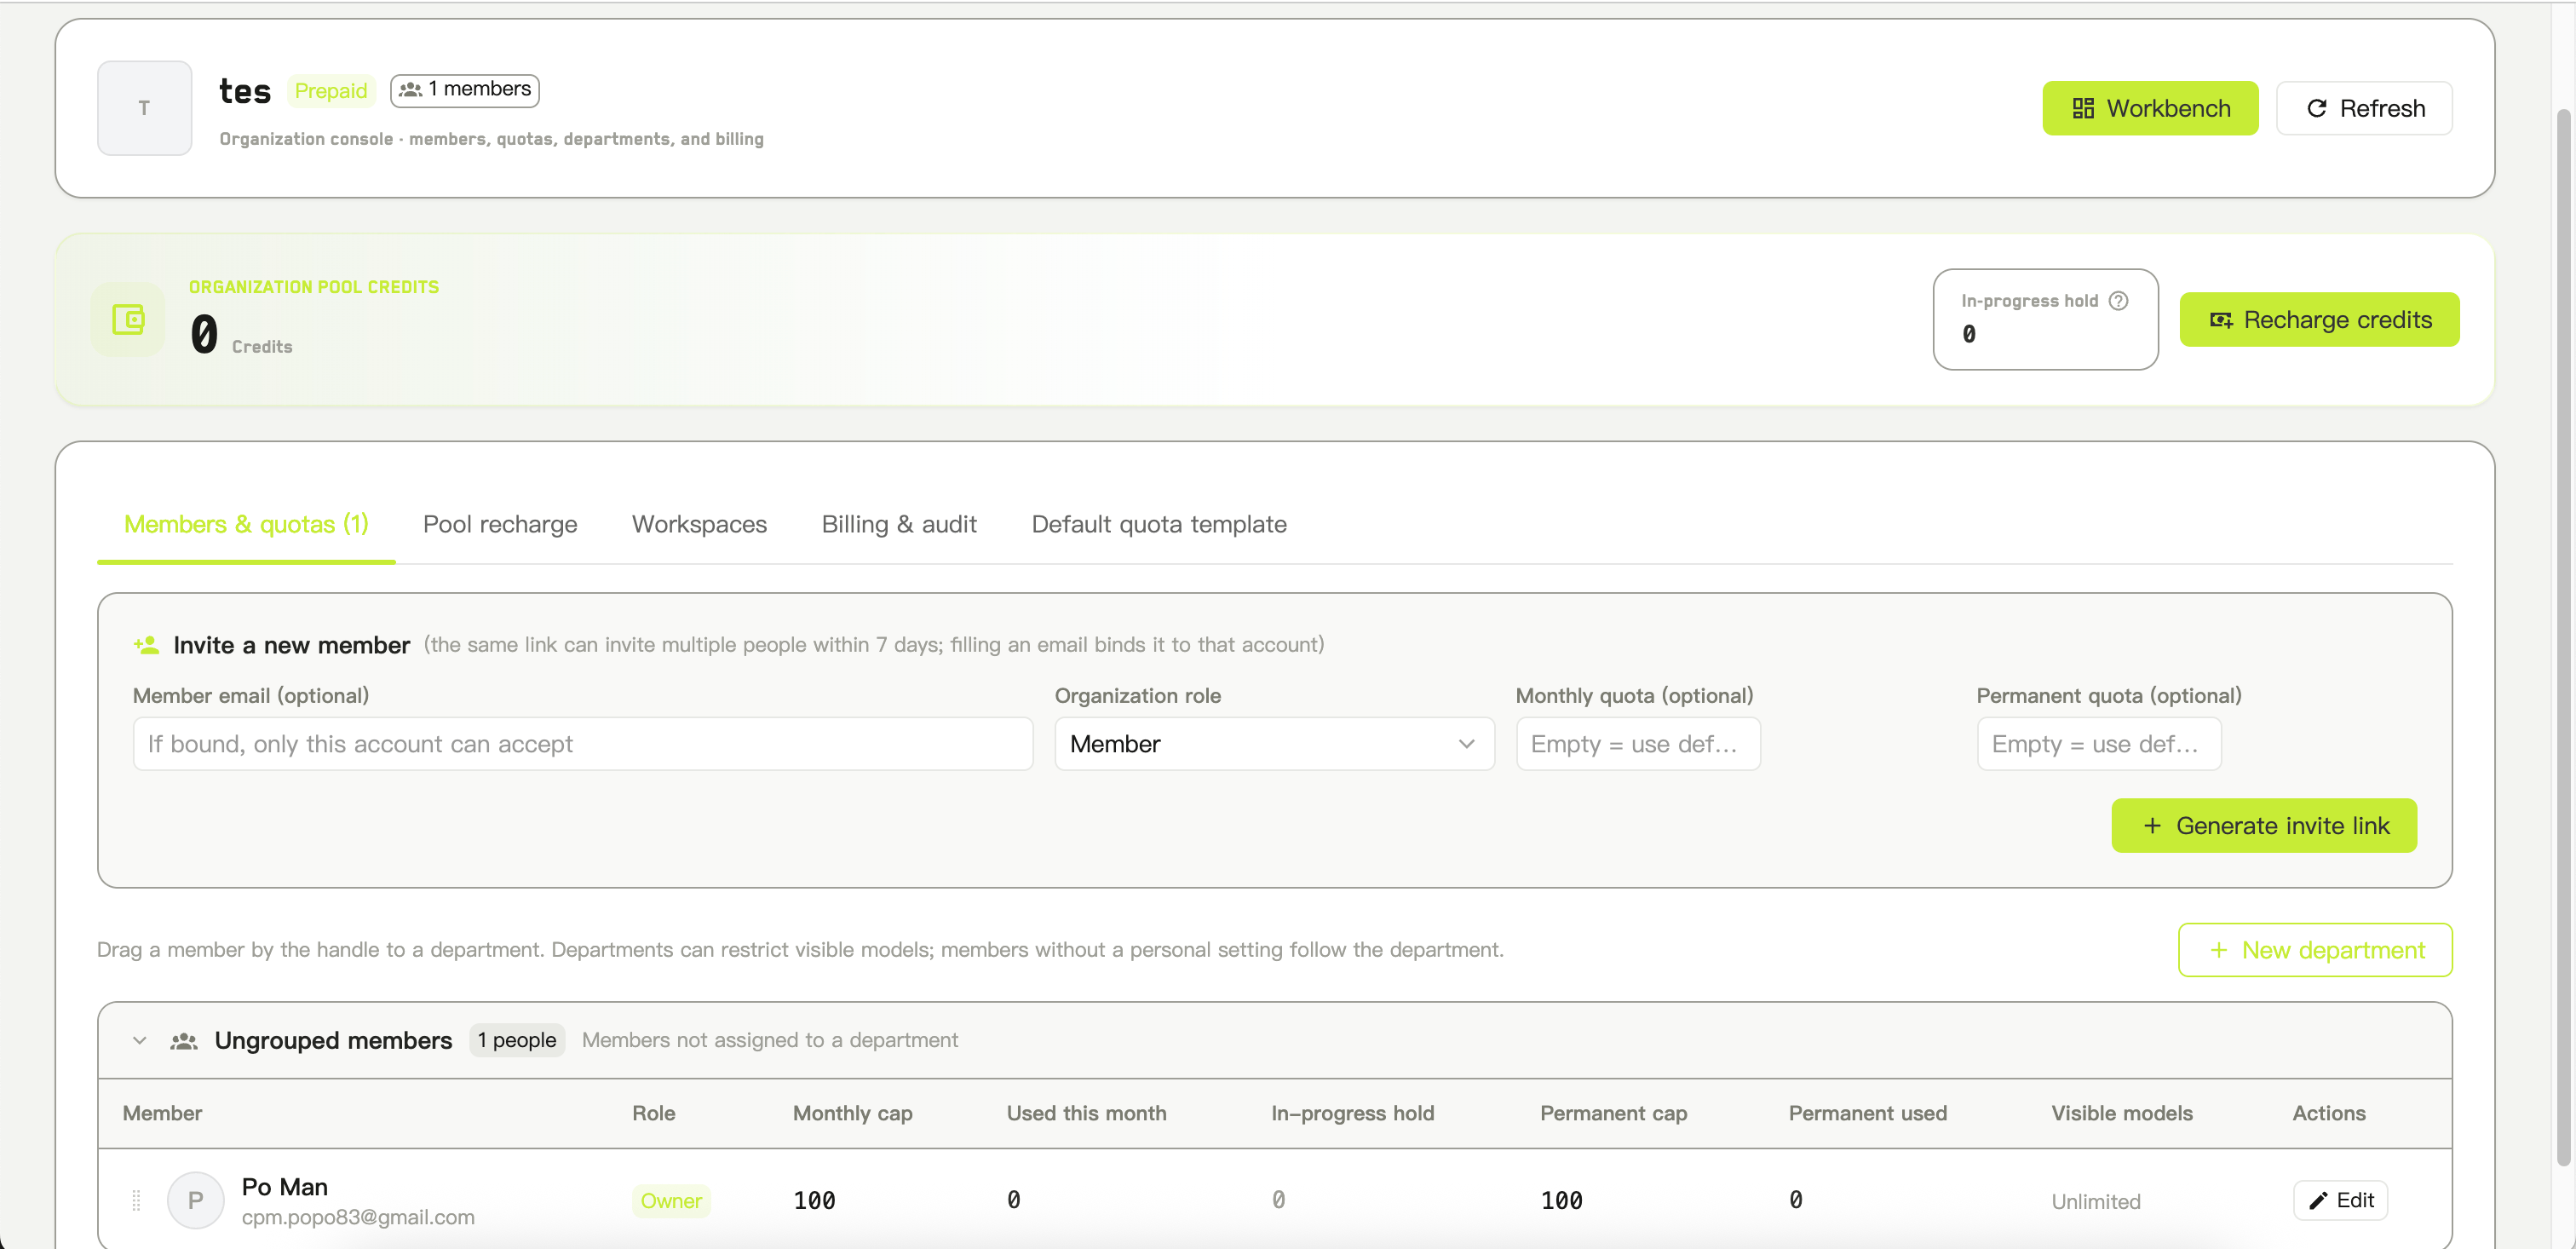Open Default quota template tab
Viewport: 2576px width, 1249px height.
(x=1159, y=524)
